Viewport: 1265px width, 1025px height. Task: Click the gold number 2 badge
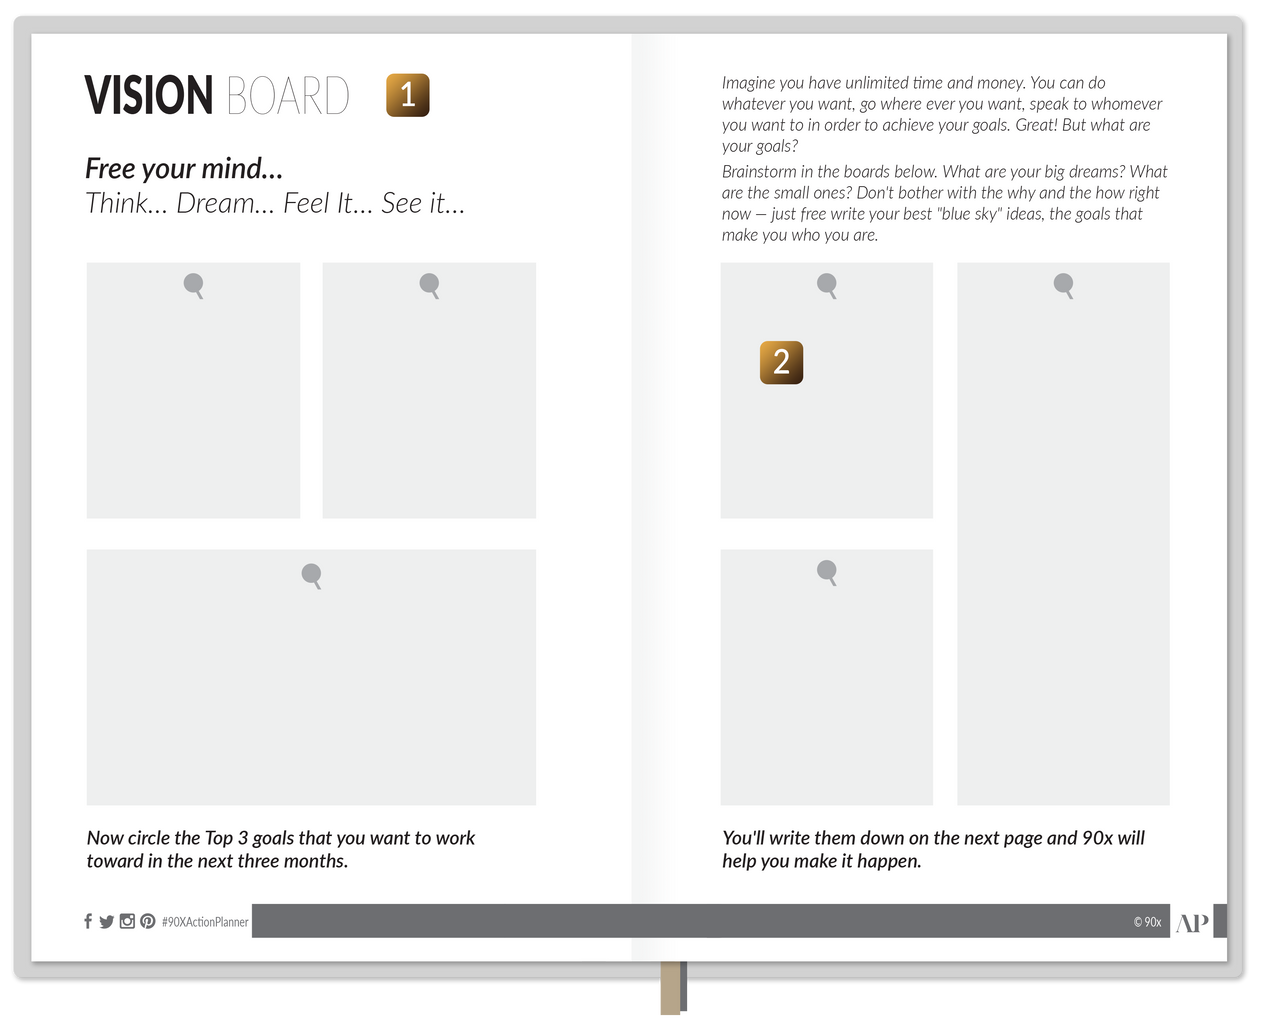click(x=781, y=362)
